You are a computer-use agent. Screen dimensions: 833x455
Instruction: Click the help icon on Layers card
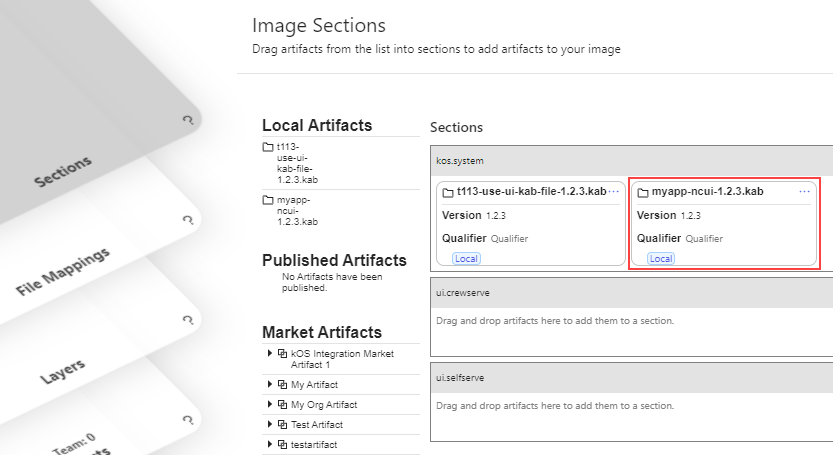coord(188,320)
